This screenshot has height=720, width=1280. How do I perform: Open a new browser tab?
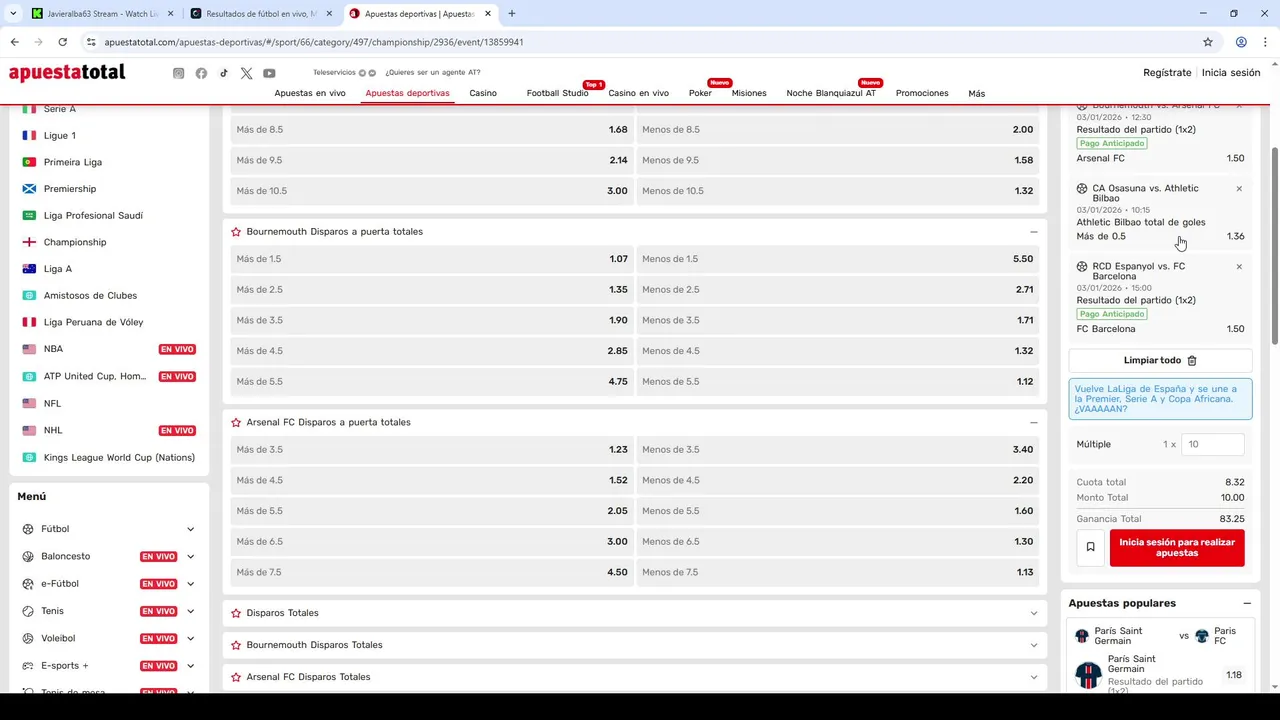[x=512, y=14]
